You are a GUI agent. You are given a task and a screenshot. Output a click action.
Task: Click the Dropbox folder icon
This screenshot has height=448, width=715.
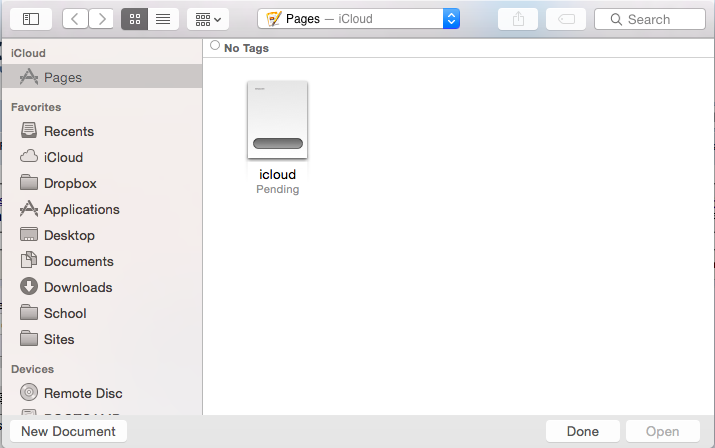coord(29,182)
